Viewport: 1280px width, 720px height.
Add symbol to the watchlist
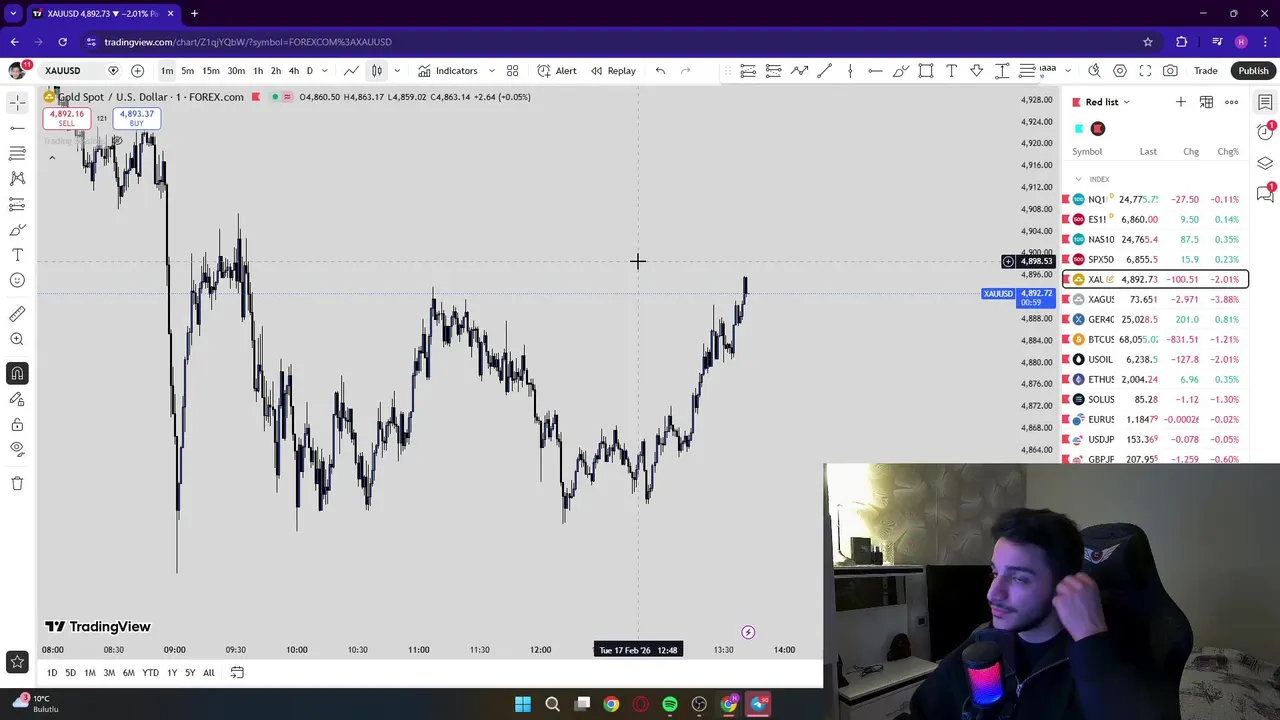1181,102
